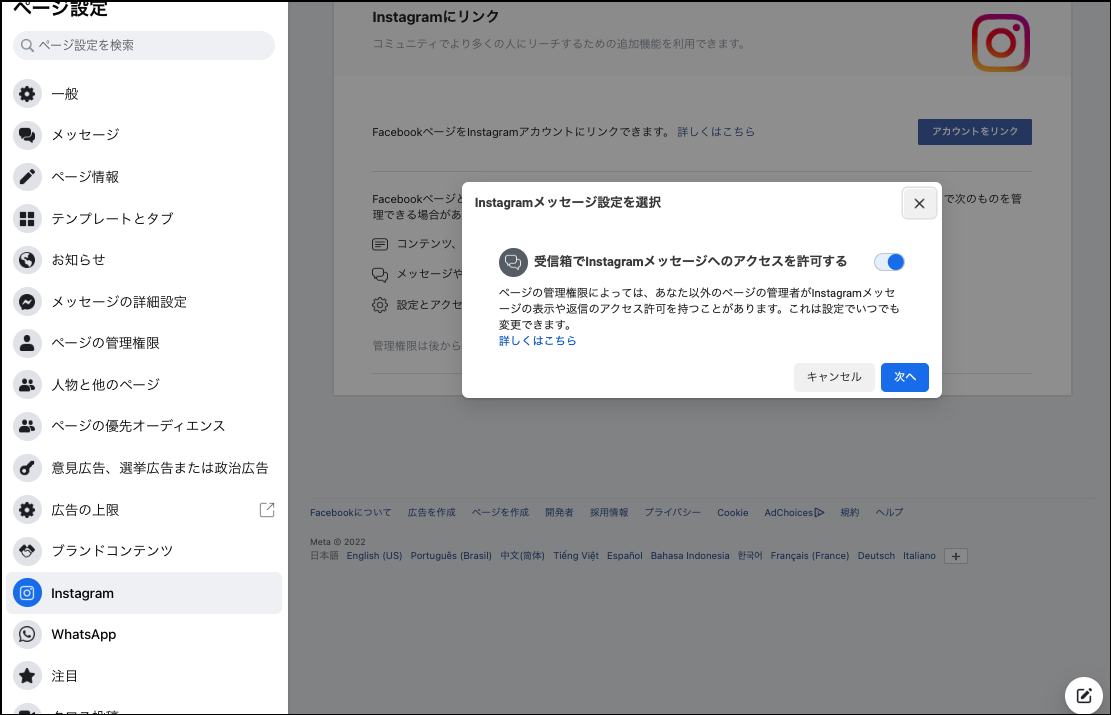
Task: Click the メッセージの詳細設定 Messenger icon
Action: click(x=27, y=302)
